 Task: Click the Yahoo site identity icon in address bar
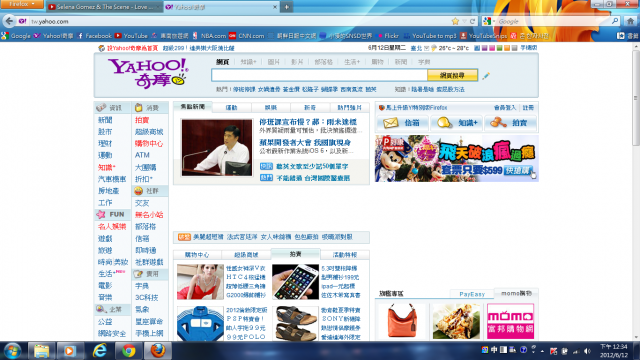22,21
